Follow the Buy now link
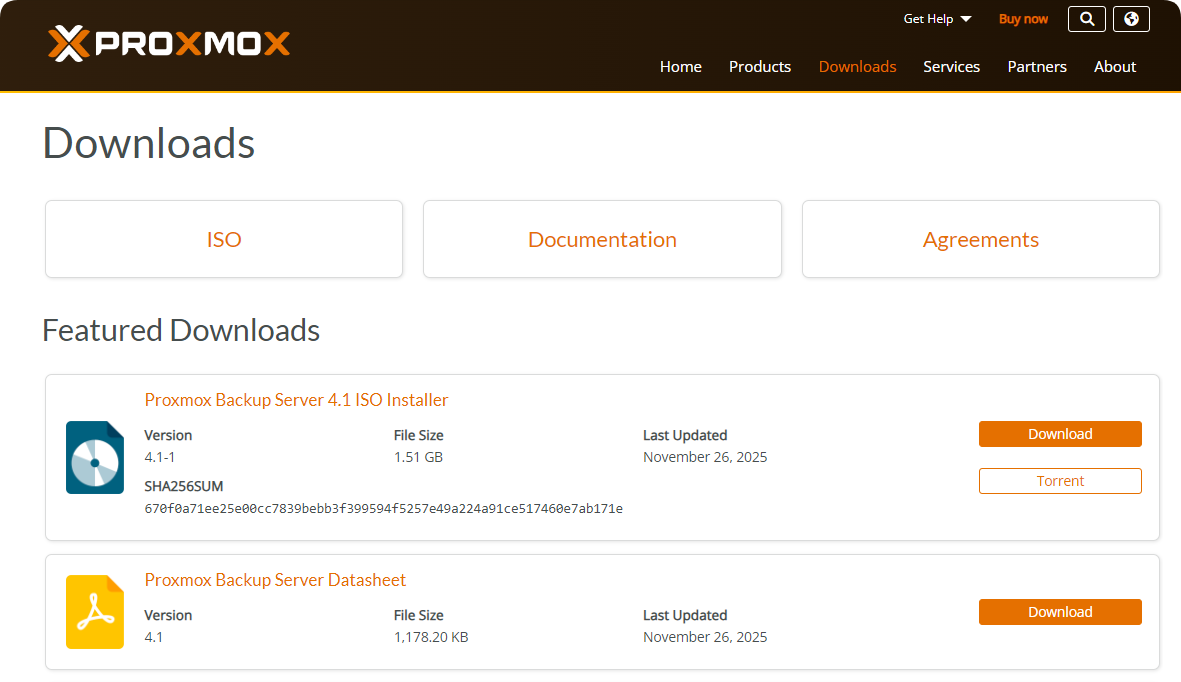Image resolution: width=1181 pixels, height=682 pixels. click(x=1023, y=19)
